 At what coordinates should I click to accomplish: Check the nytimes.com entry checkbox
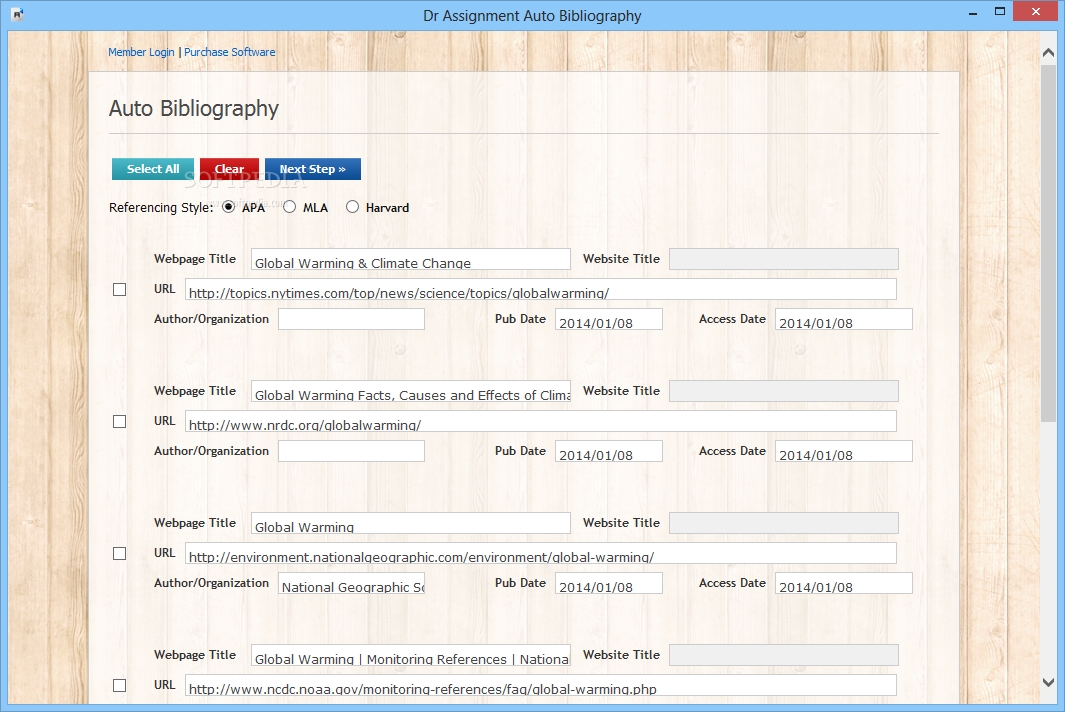coord(120,289)
